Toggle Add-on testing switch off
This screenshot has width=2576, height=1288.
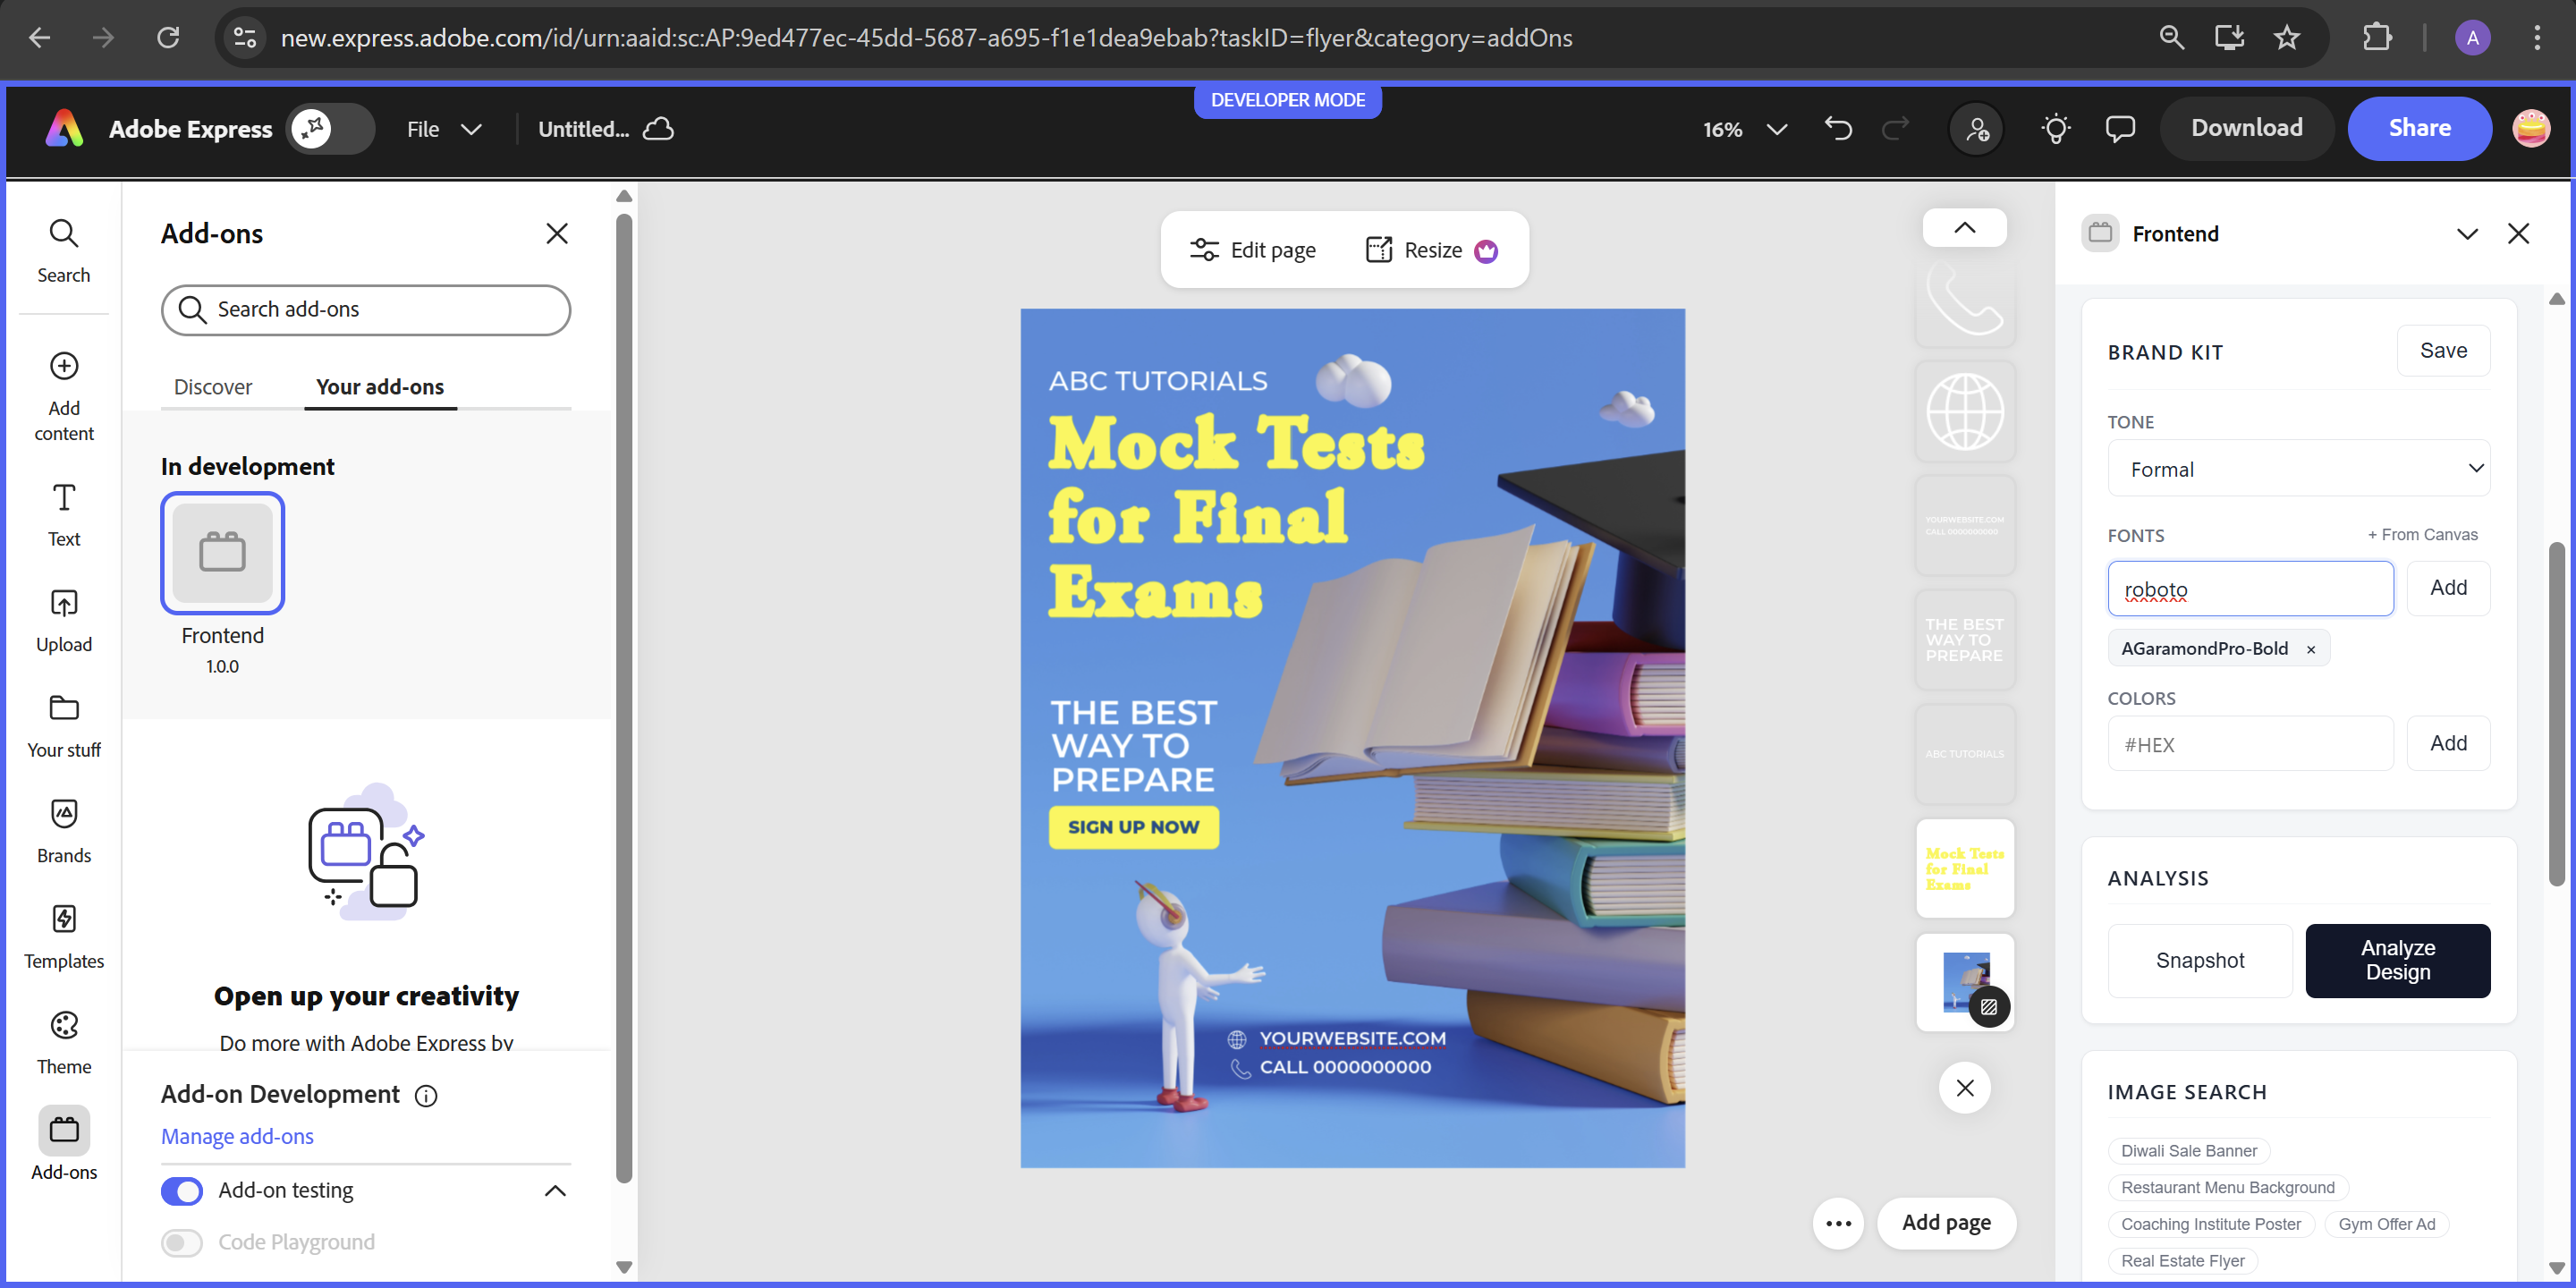pos(182,1190)
